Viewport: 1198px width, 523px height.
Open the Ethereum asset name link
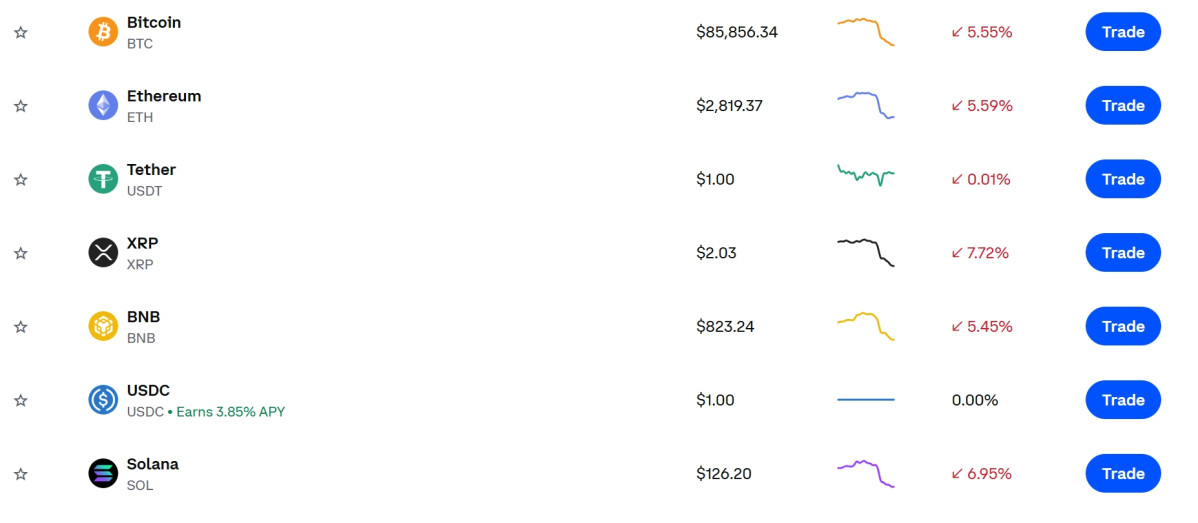(x=163, y=96)
